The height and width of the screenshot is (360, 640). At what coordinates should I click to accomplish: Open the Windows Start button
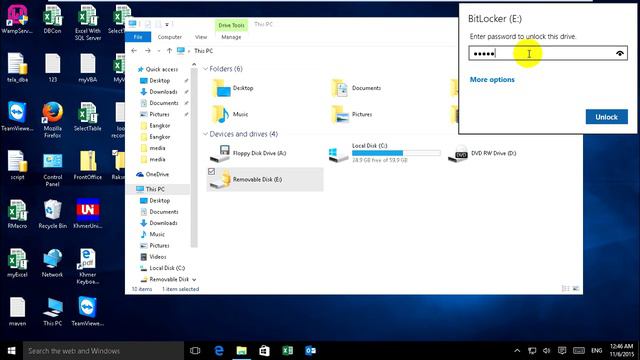tap(11, 351)
